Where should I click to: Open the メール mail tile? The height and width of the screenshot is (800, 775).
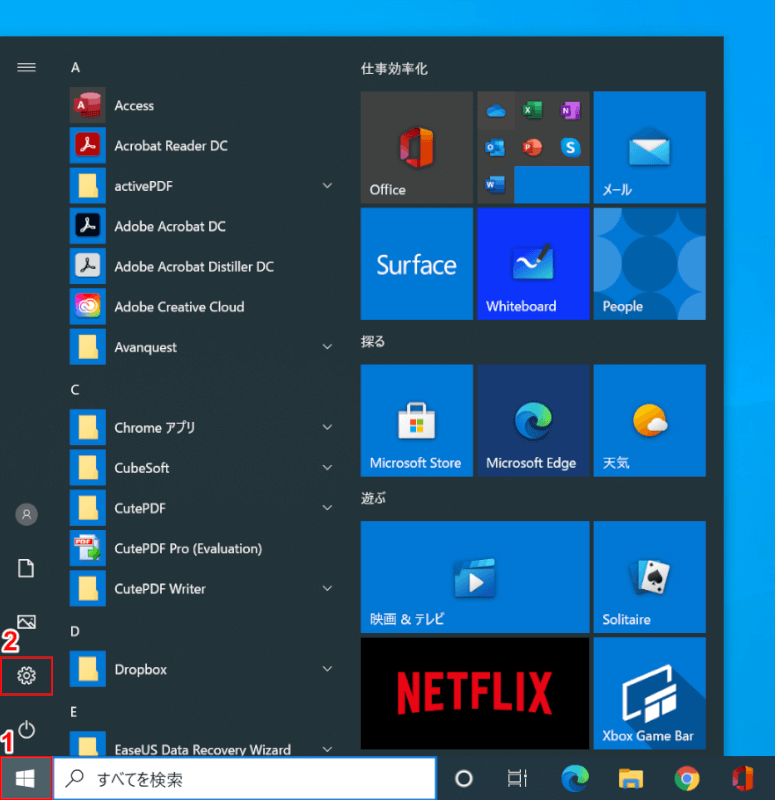point(650,147)
